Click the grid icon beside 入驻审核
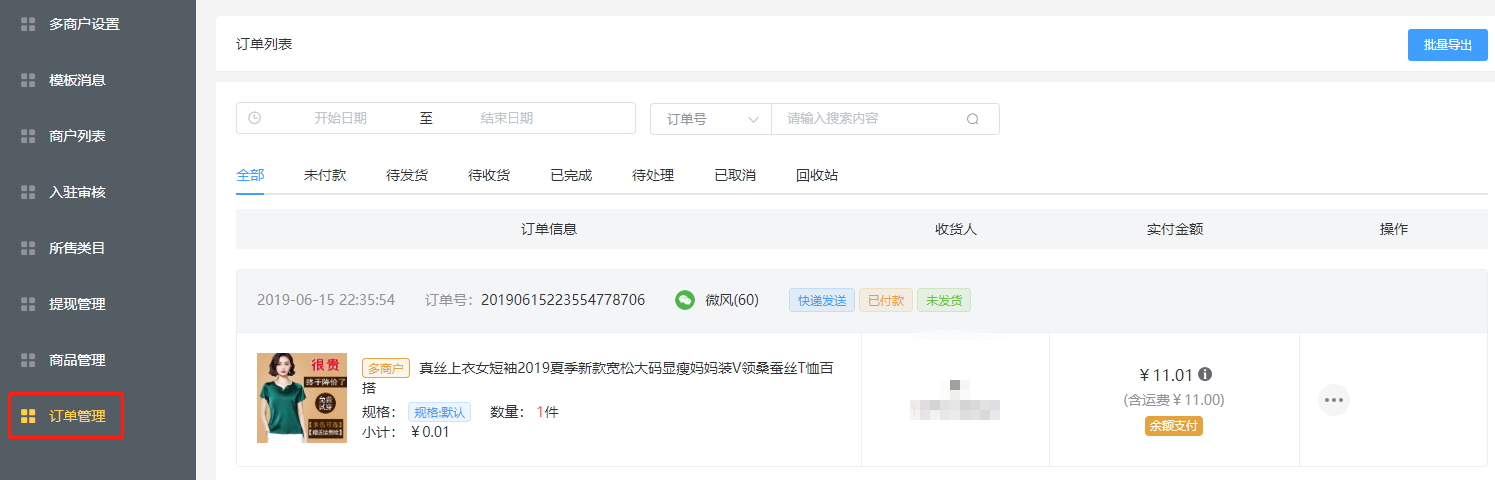The width and height of the screenshot is (1495, 480). point(28,192)
